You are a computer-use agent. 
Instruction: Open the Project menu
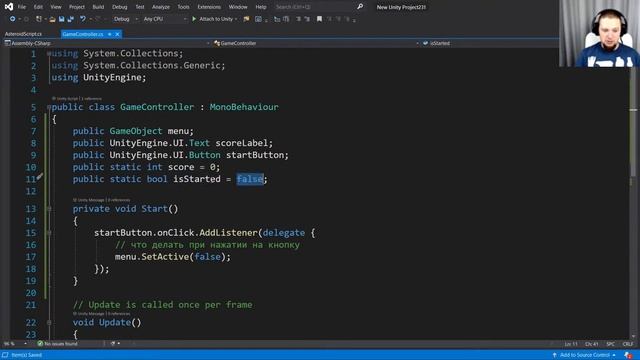click(77, 7)
